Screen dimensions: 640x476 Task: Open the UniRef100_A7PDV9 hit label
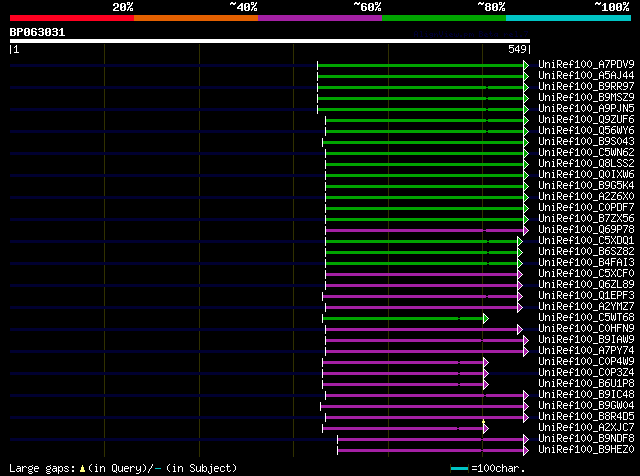586,65
